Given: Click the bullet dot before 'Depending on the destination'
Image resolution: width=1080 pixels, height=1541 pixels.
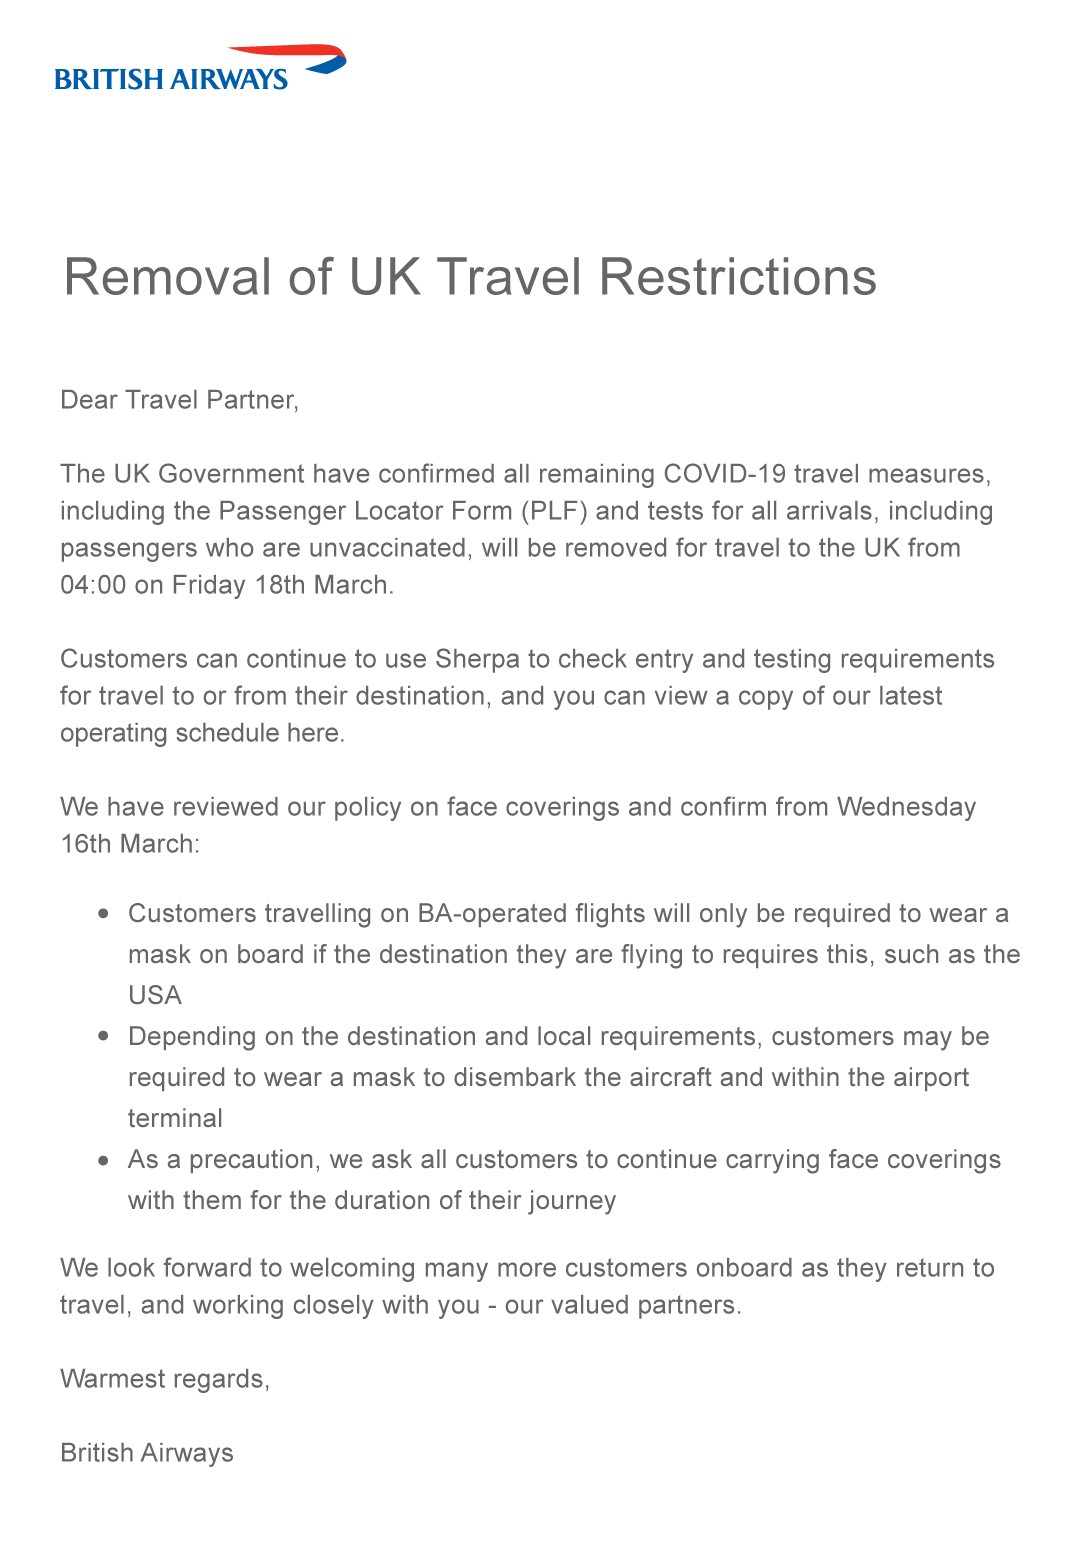Looking at the screenshot, I should pos(104,1036).
